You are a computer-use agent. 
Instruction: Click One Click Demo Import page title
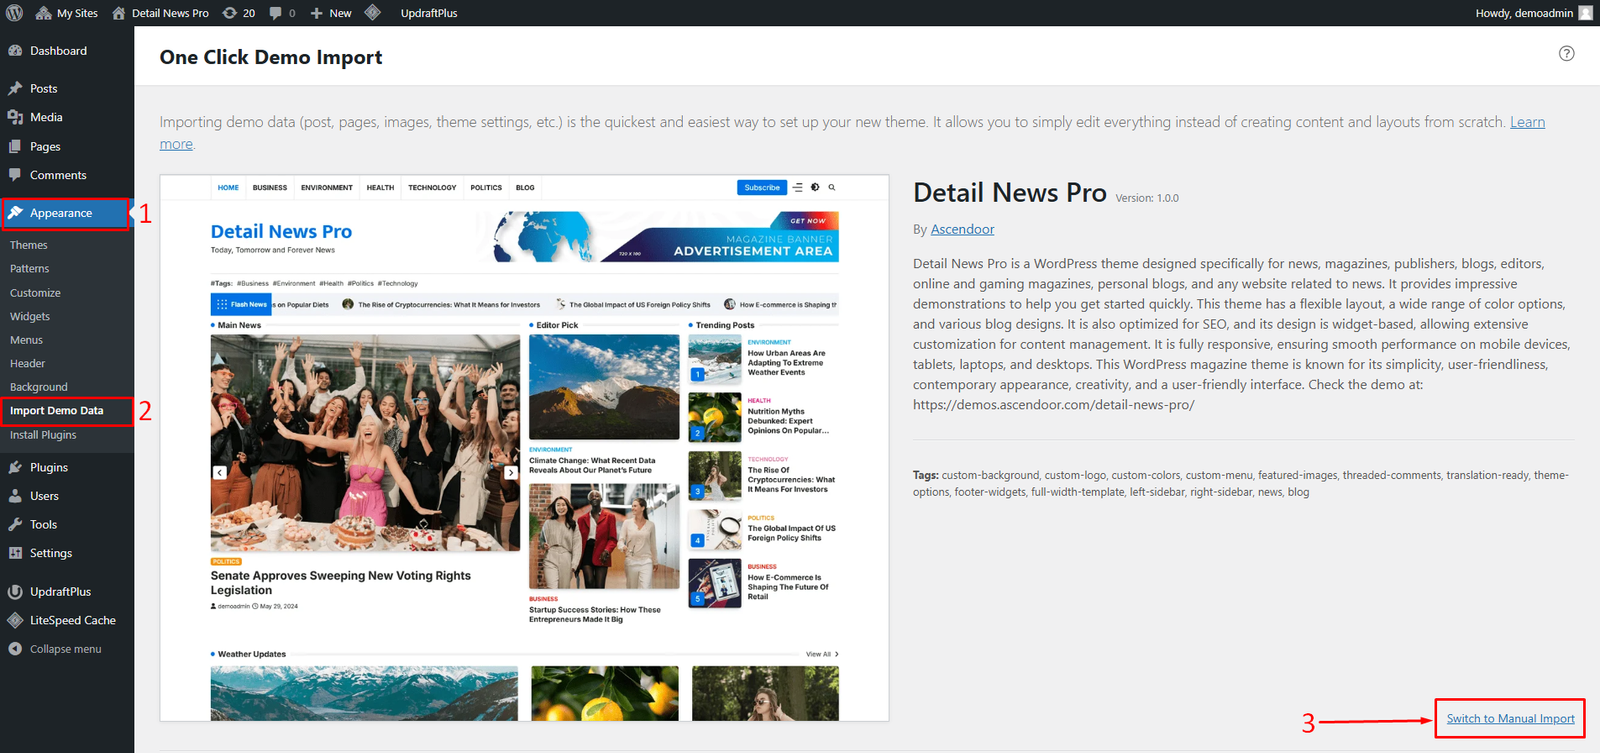point(271,57)
